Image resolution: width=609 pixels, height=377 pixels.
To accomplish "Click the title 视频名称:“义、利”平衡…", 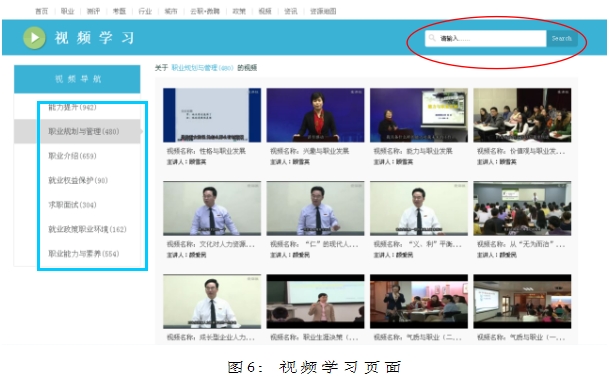I will click(x=418, y=244).
